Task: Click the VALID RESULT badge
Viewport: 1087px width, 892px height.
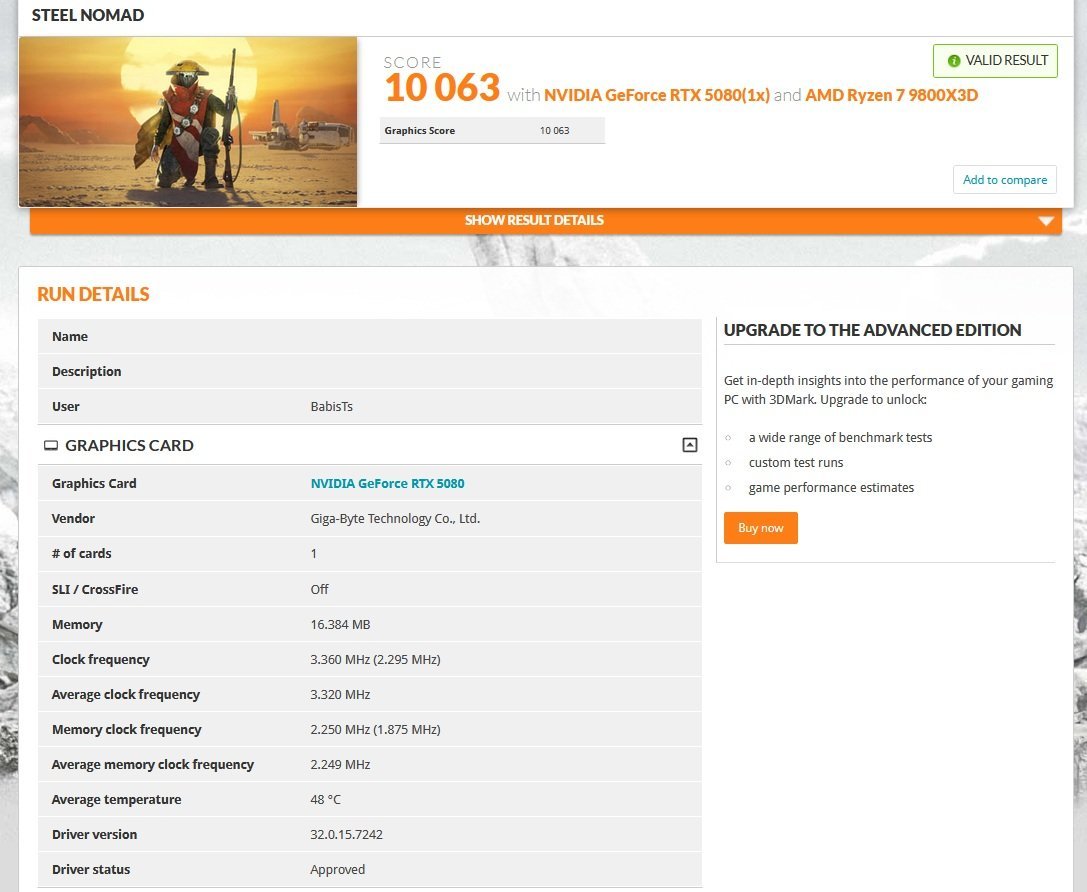Action: 995,61
